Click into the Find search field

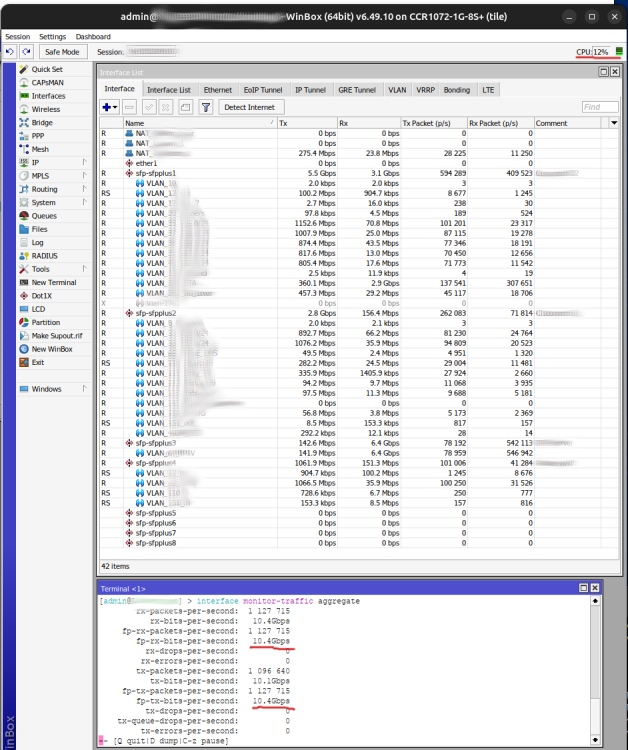(x=598, y=107)
